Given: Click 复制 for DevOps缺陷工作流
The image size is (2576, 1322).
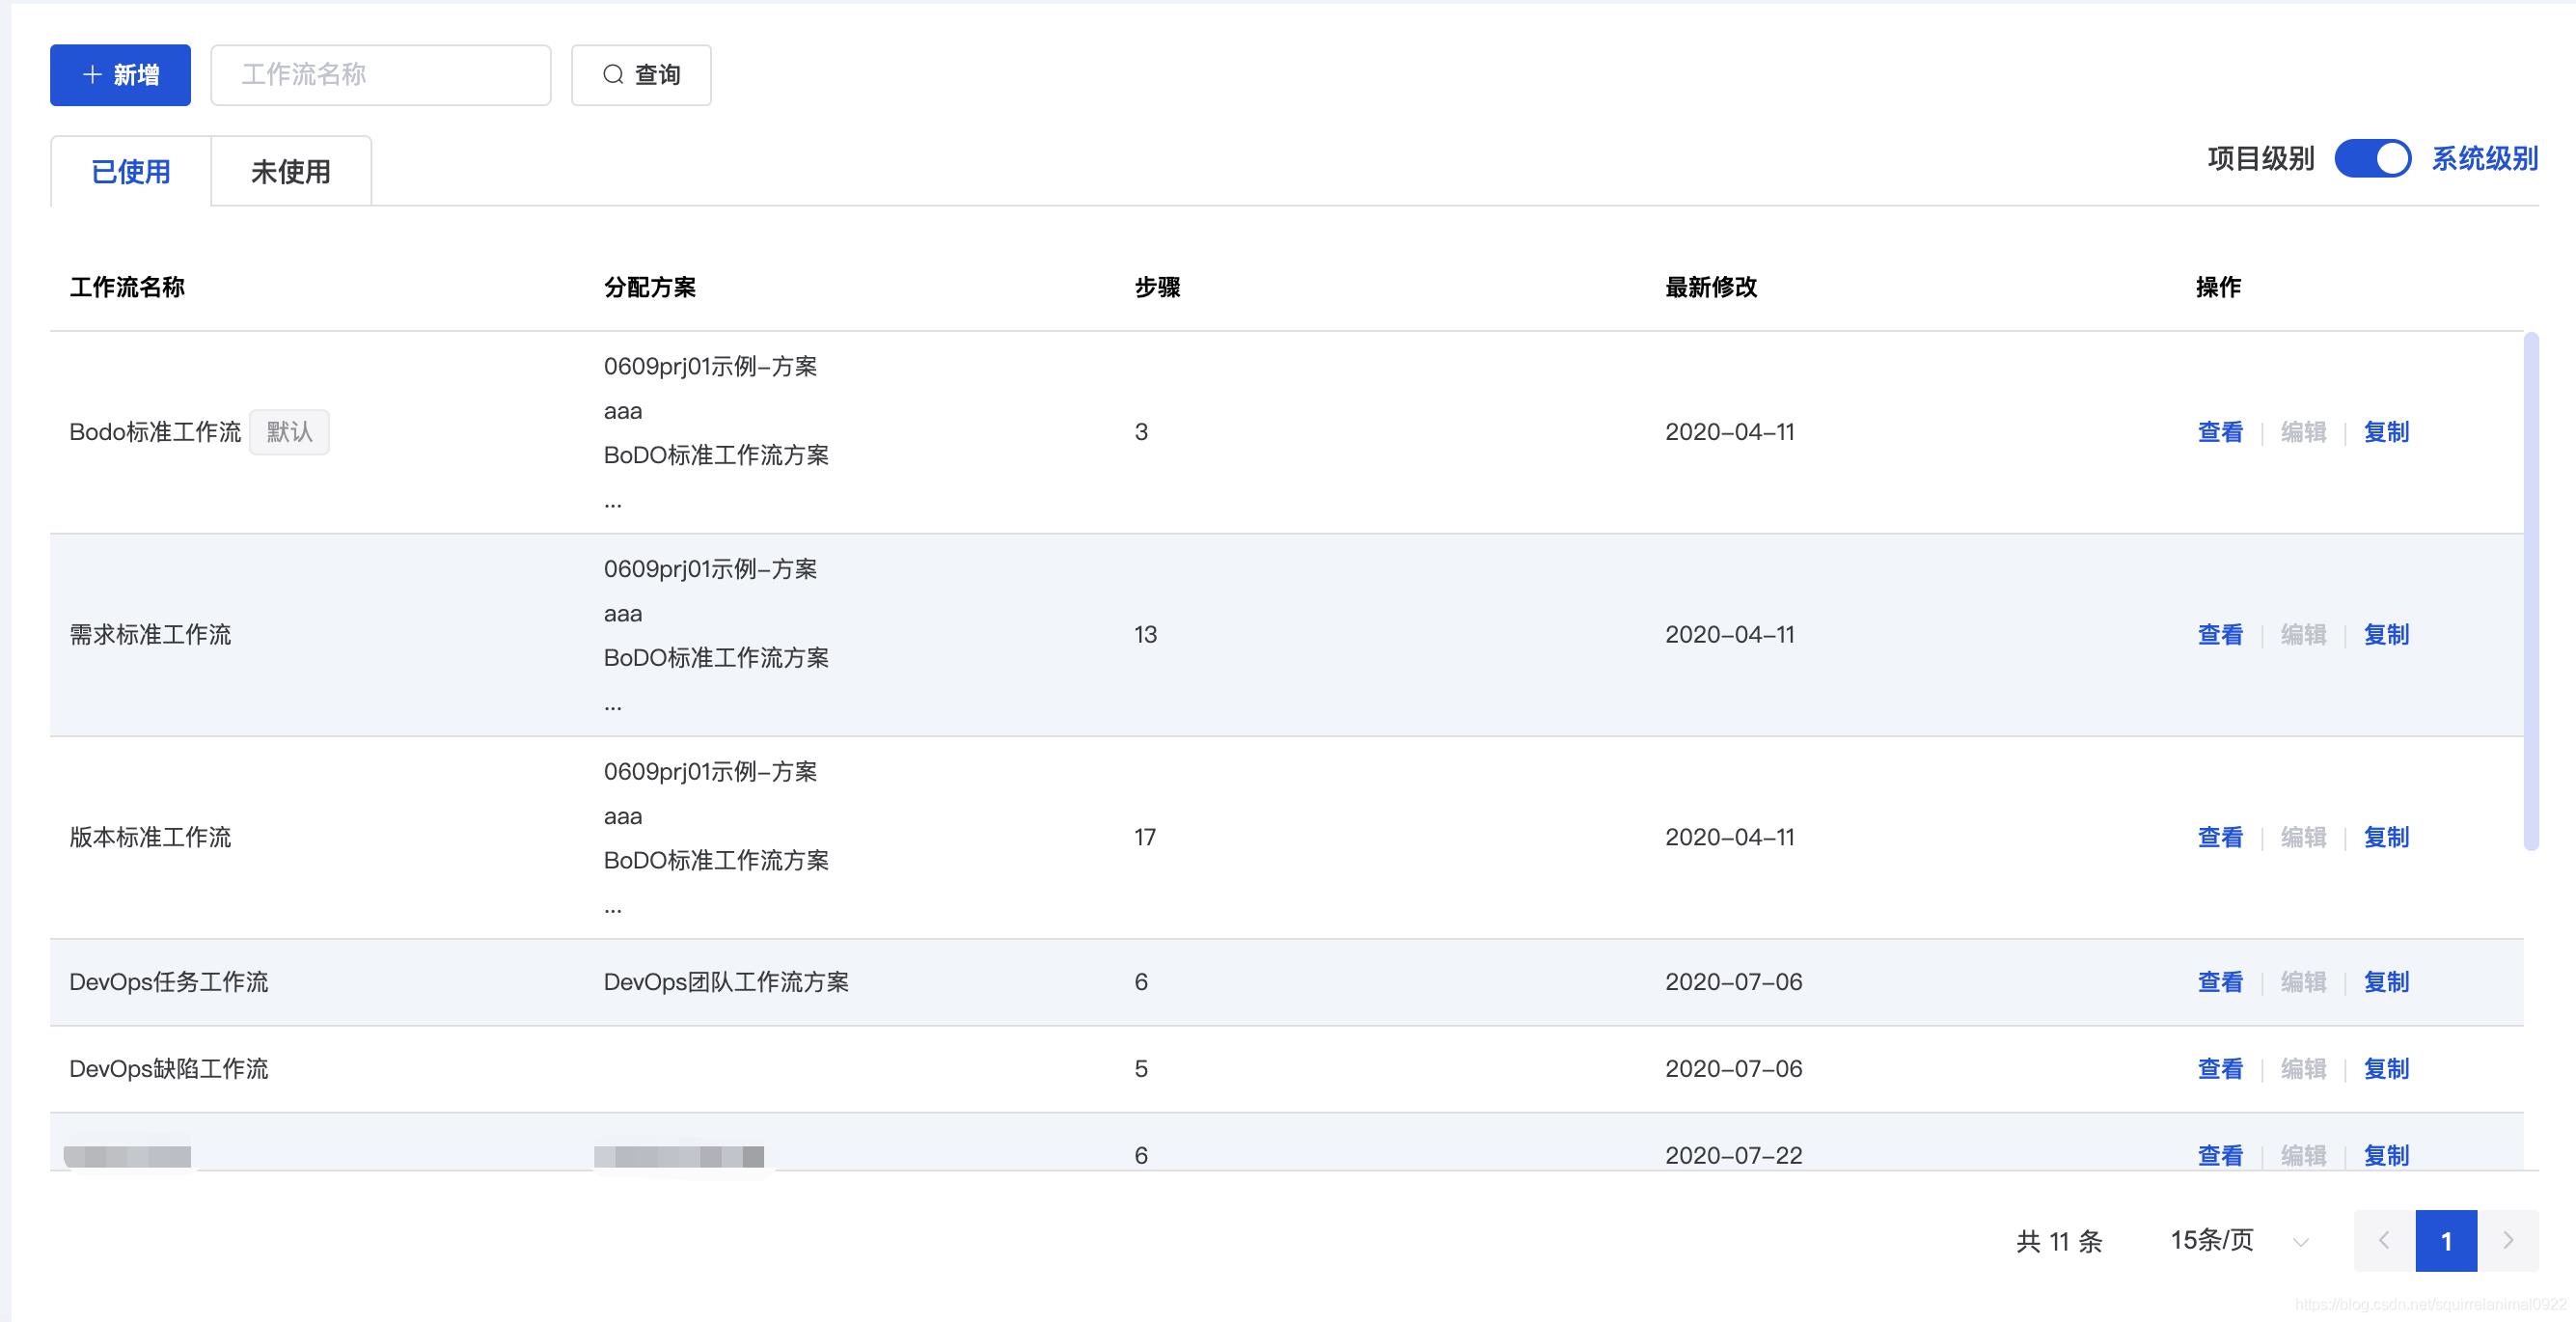Looking at the screenshot, I should tap(2386, 1069).
